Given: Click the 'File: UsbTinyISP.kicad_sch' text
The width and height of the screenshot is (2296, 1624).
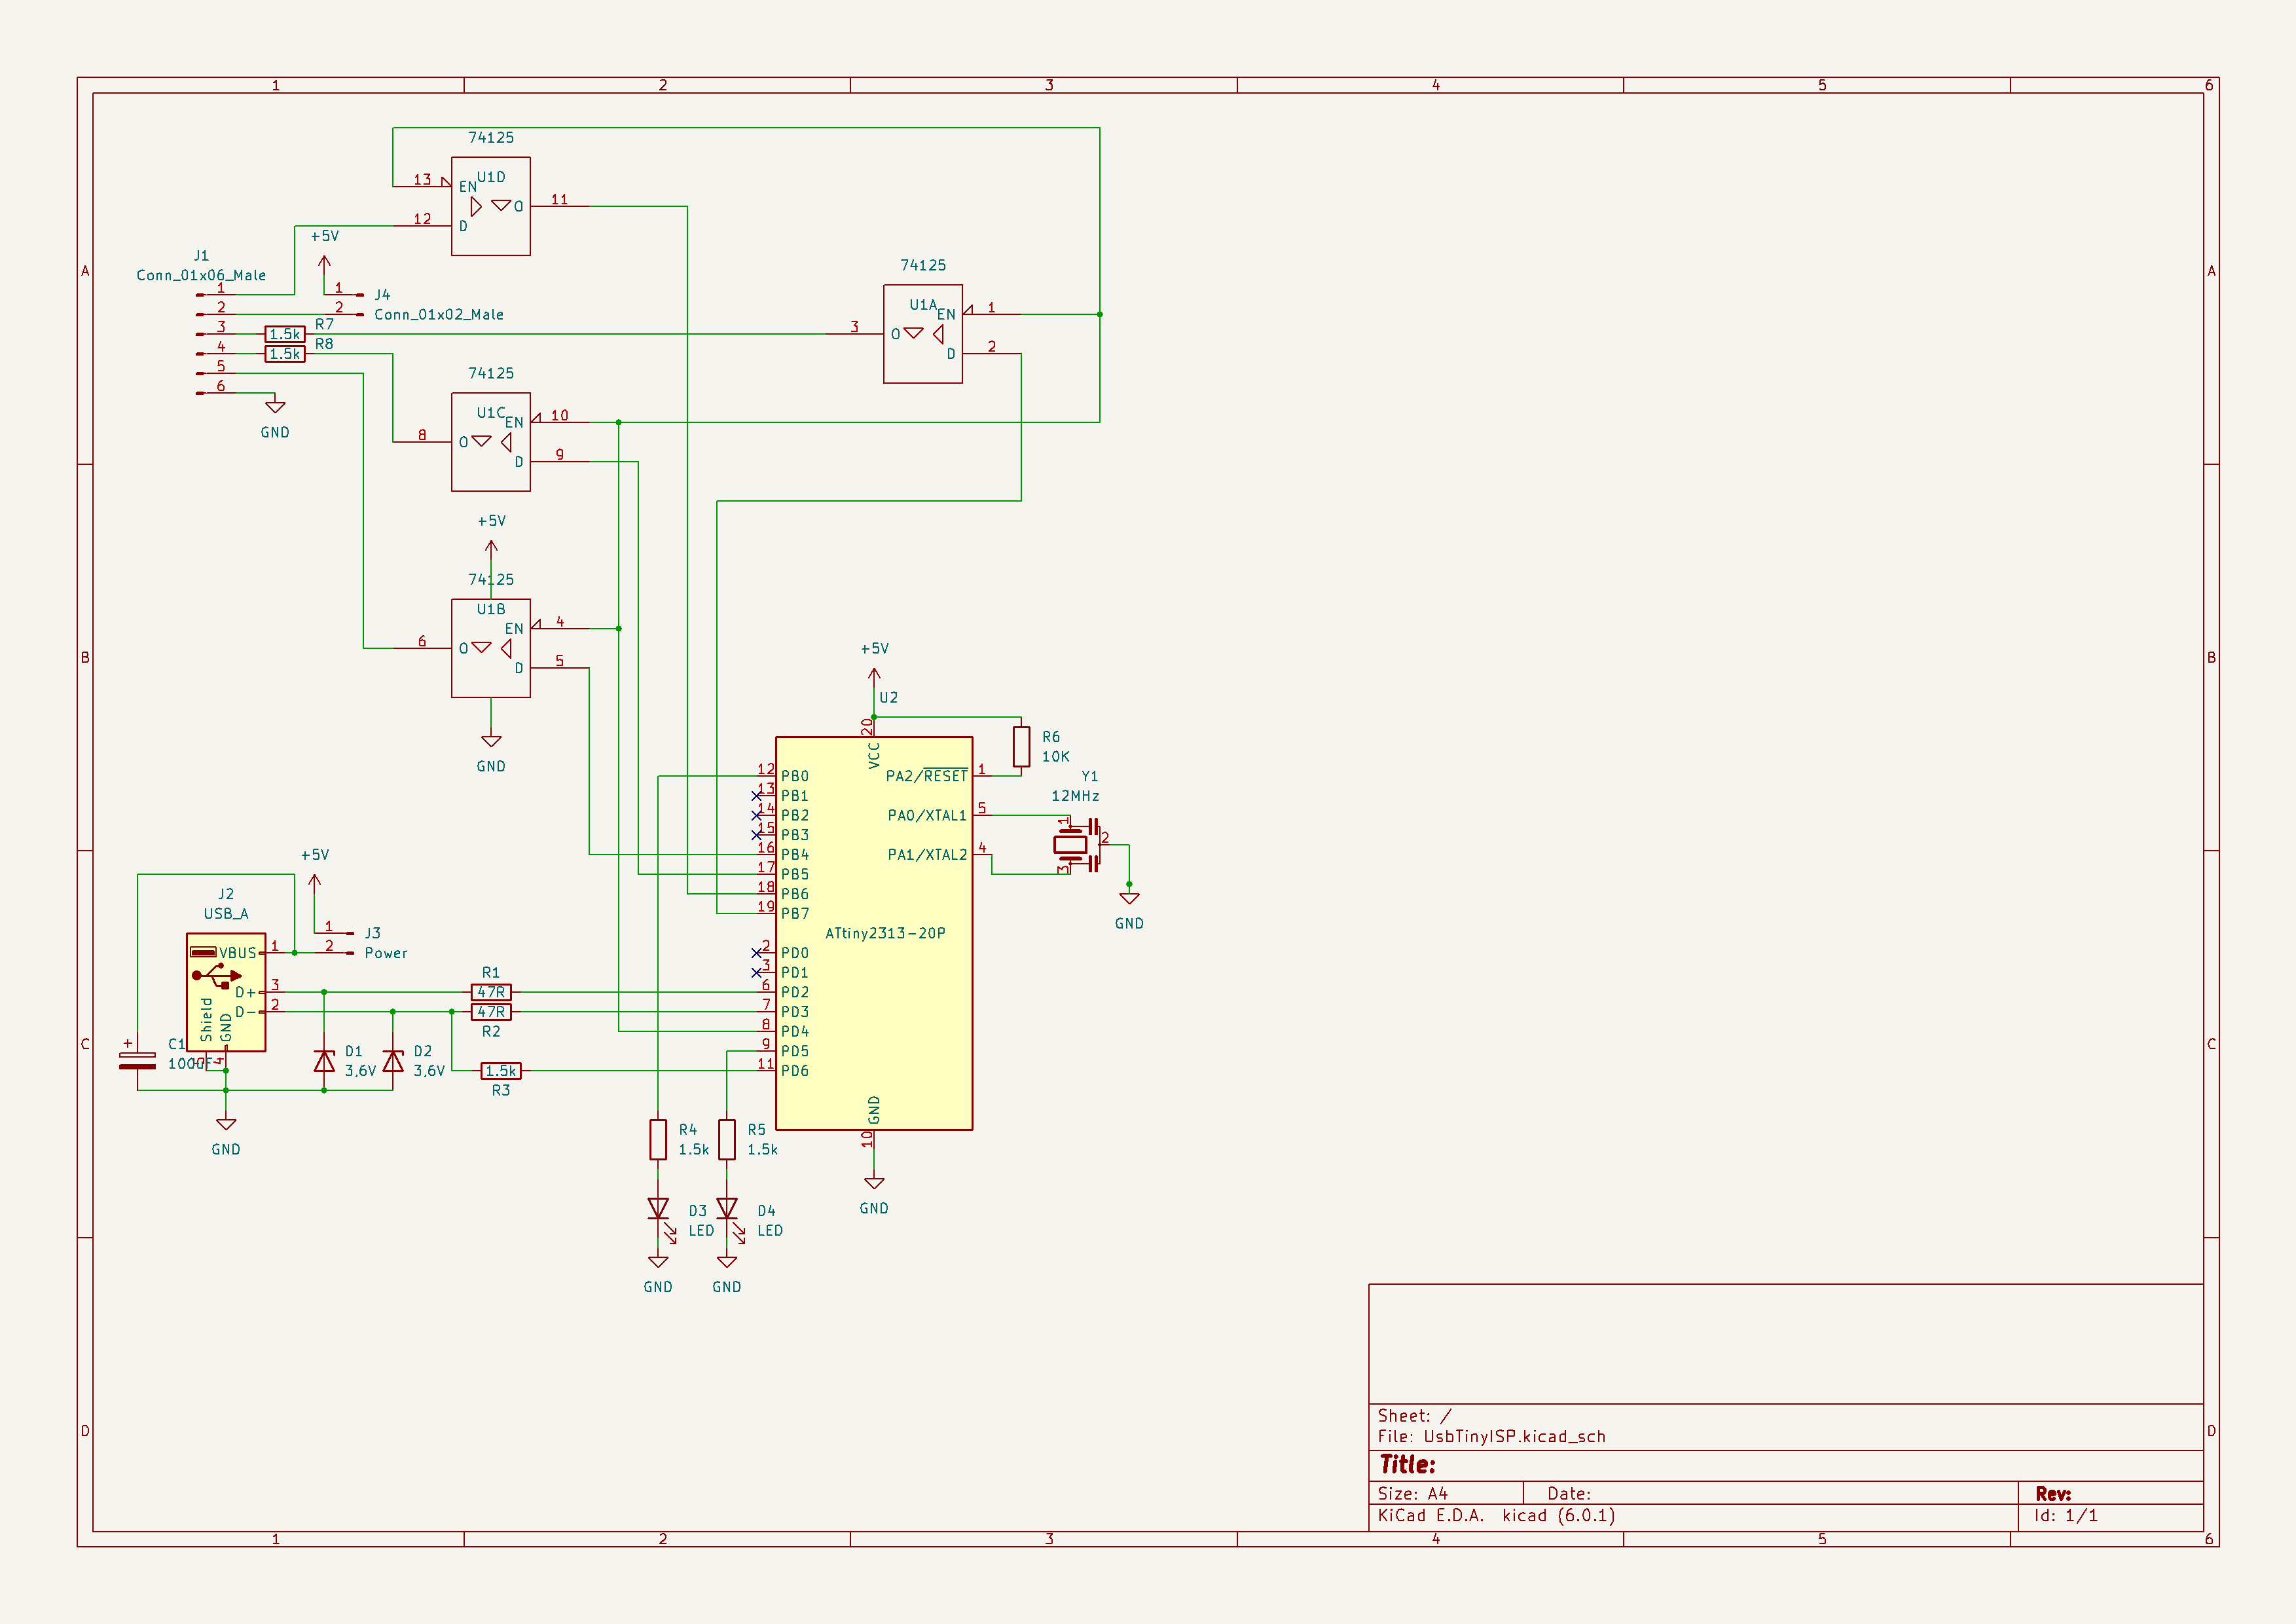Looking at the screenshot, I should click(1491, 1436).
